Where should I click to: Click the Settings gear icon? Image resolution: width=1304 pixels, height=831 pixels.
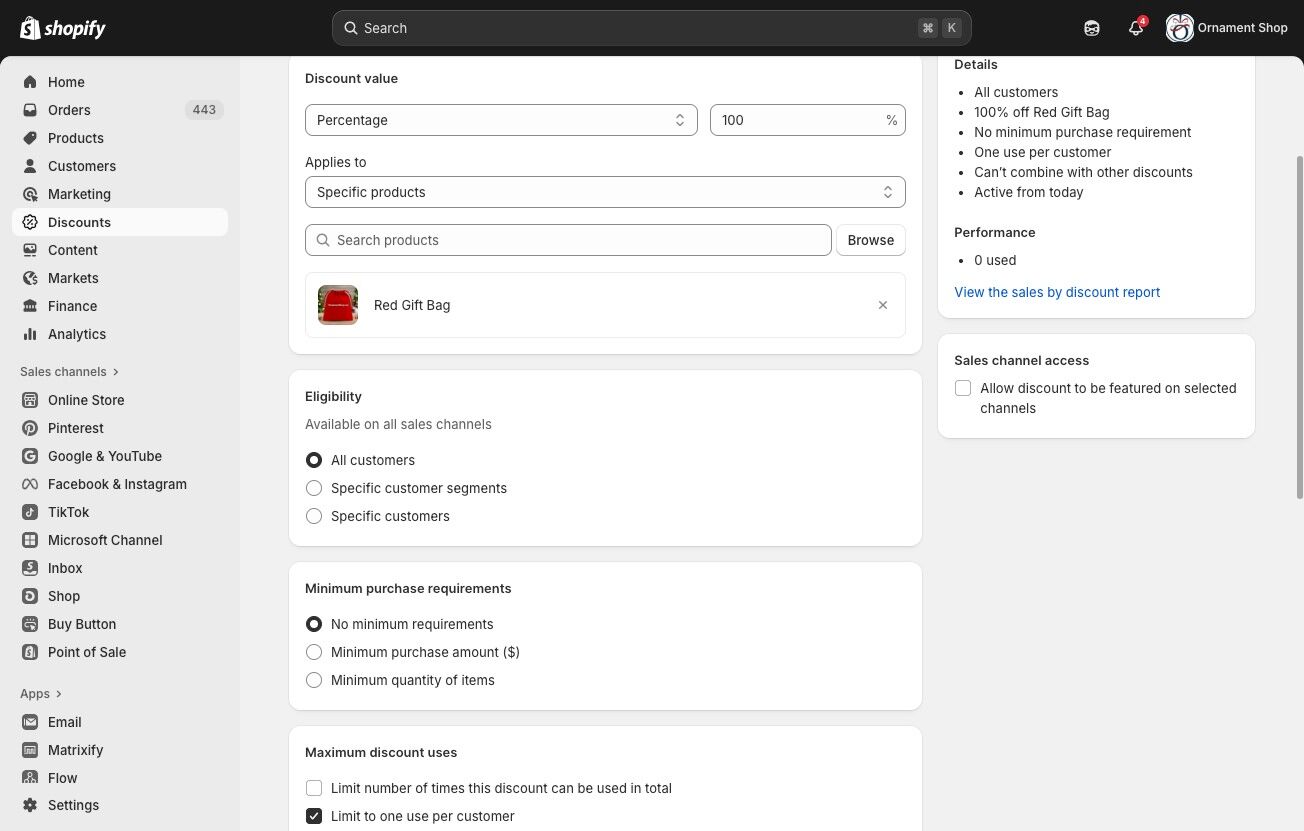tap(30, 805)
